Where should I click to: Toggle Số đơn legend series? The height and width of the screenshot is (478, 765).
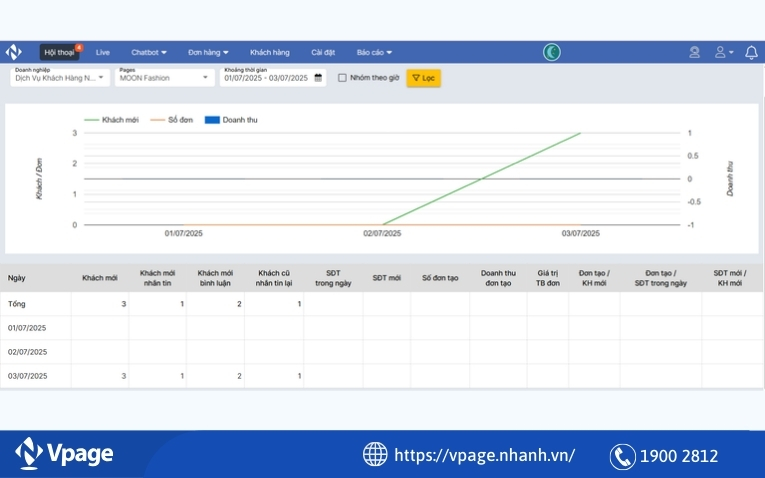tap(172, 119)
